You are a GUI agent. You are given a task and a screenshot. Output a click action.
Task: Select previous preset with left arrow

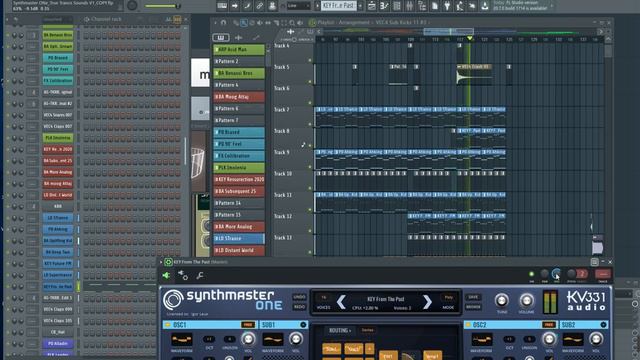click(x=341, y=302)
